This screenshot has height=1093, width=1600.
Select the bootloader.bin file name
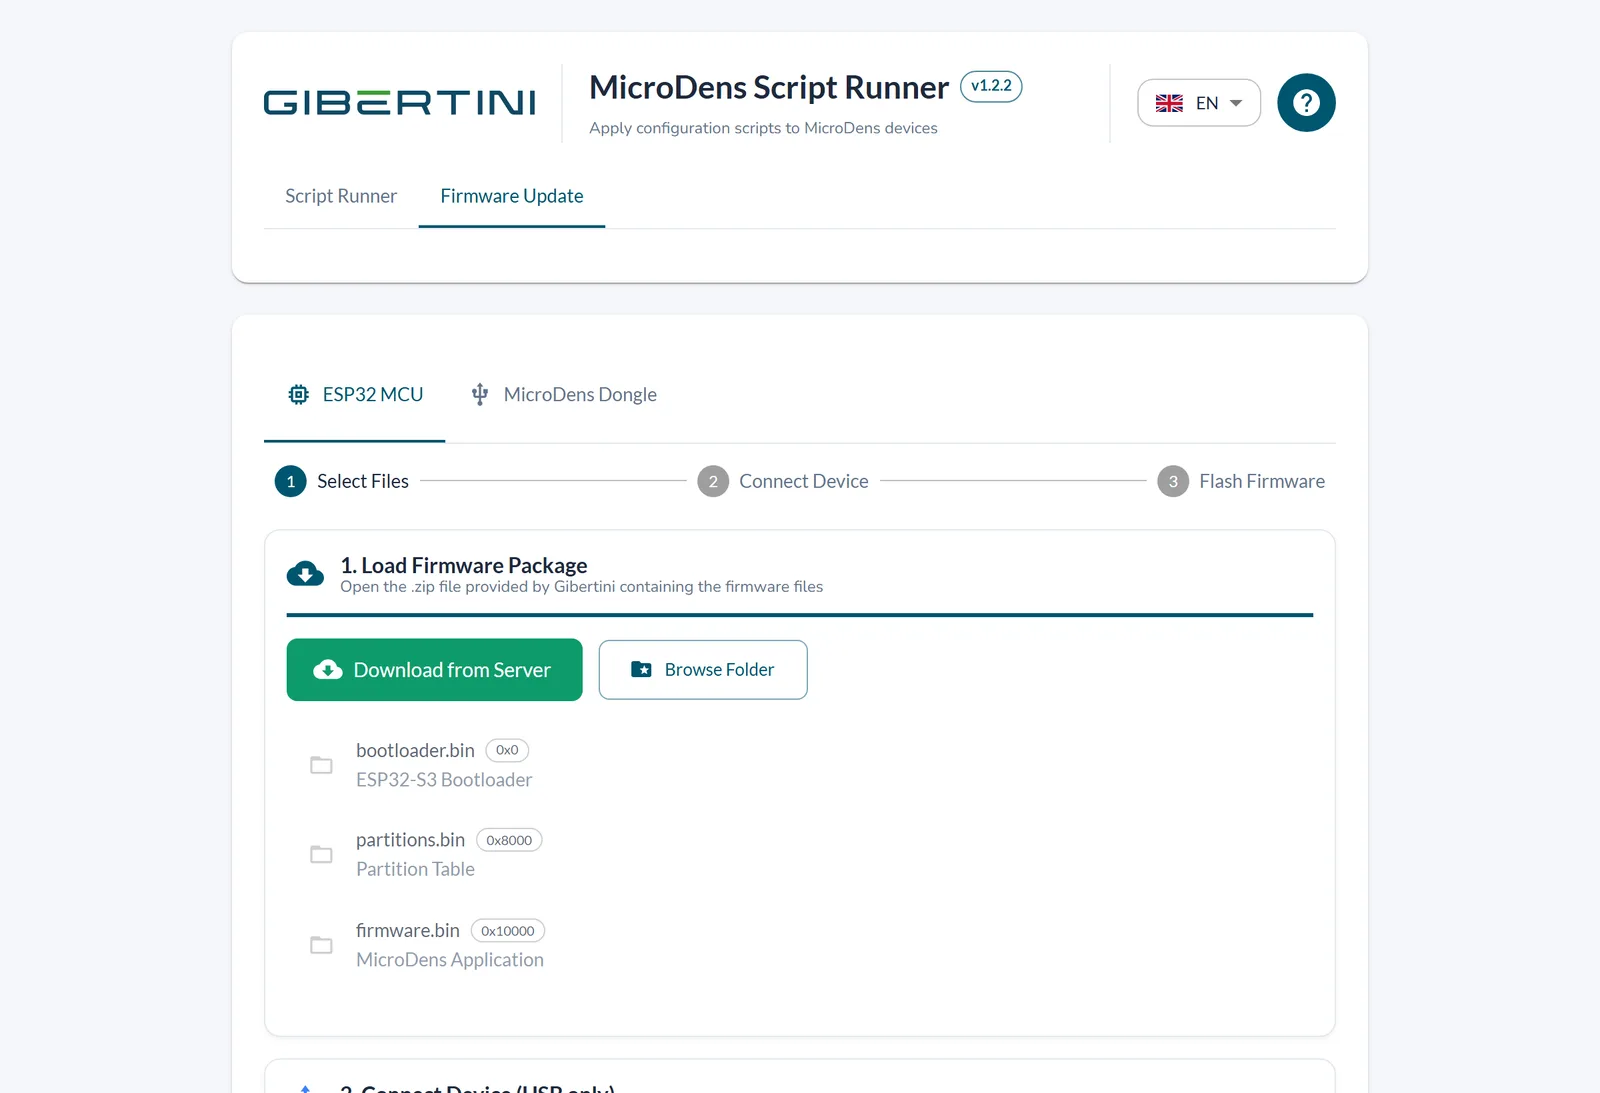coord(415,750)
